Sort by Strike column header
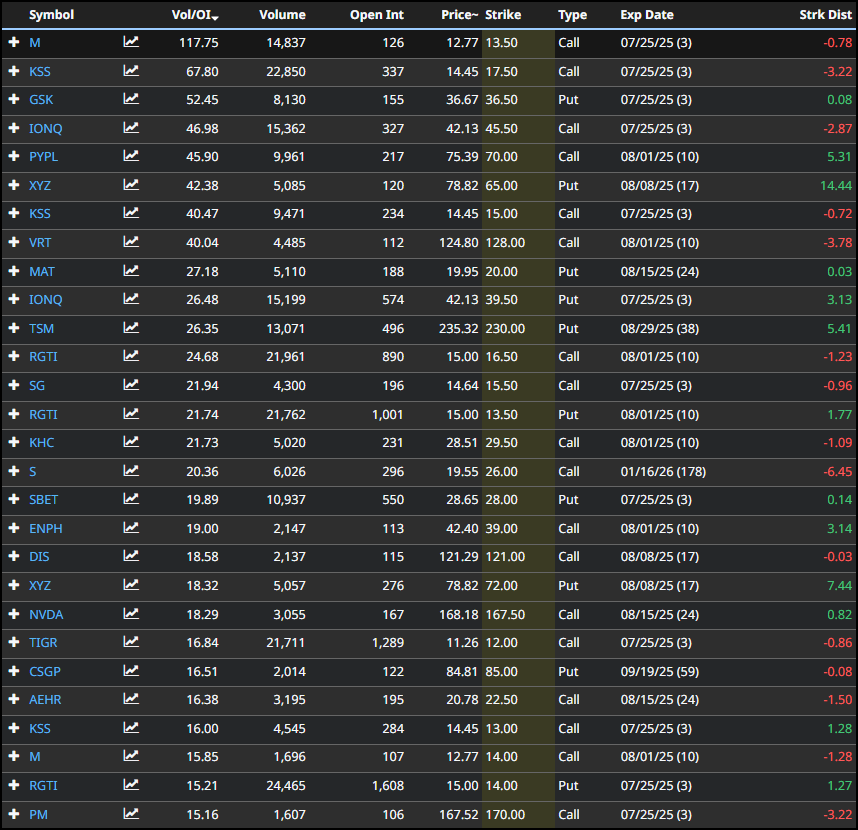858x830 pixels. point(503,15)
